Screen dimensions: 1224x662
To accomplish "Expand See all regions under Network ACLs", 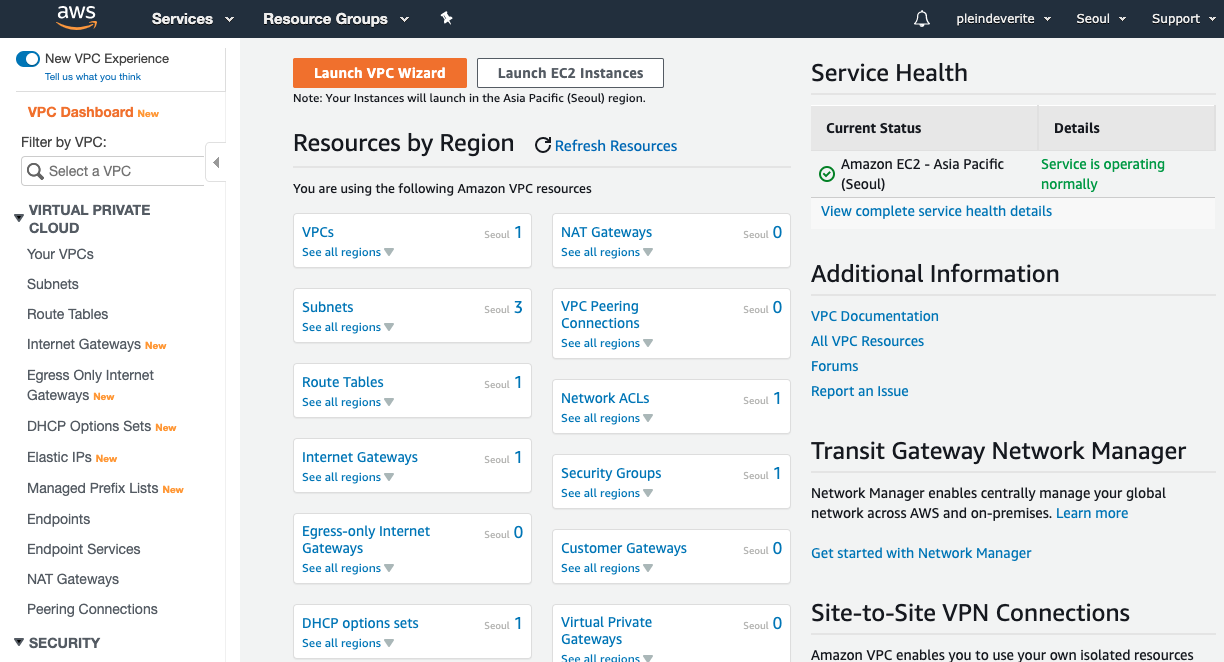I will coord(607,418).
